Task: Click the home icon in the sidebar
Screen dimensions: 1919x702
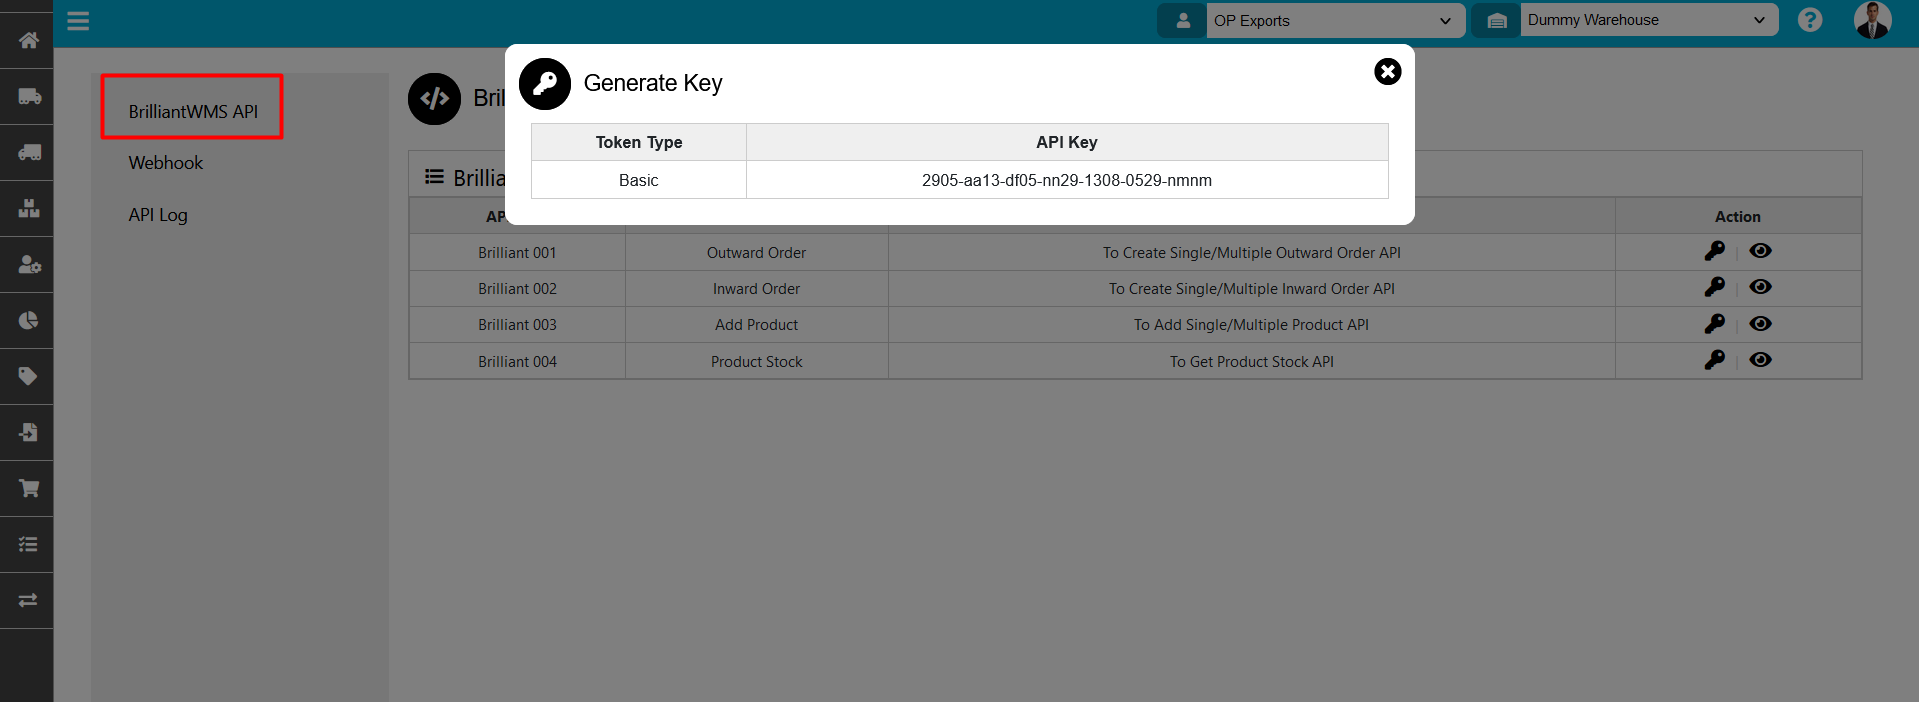Action: click(x=28, y=40)
